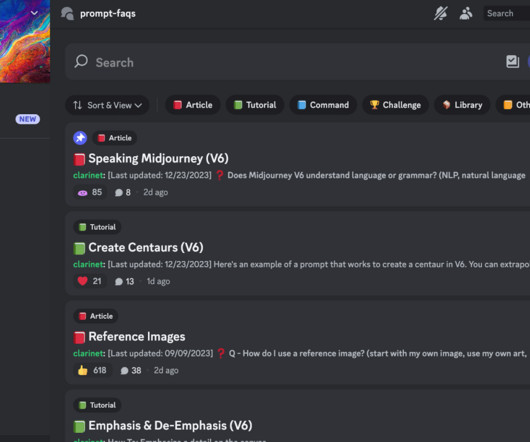This screenshot has height=442, width=530.
Task: Click the prompt-faqs channel title
Action: point(108,14)
